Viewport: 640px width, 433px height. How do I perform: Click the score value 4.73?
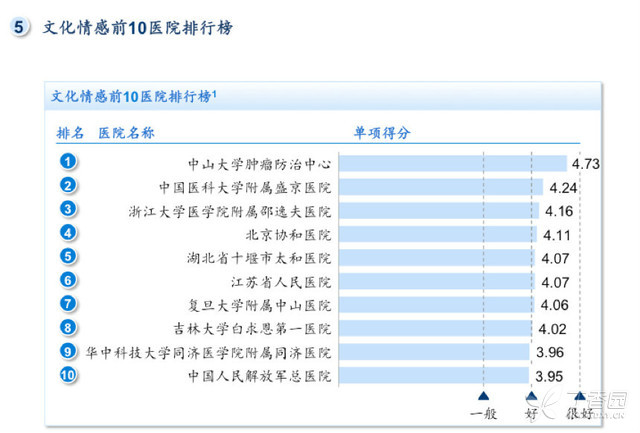[x=586, y=164]
